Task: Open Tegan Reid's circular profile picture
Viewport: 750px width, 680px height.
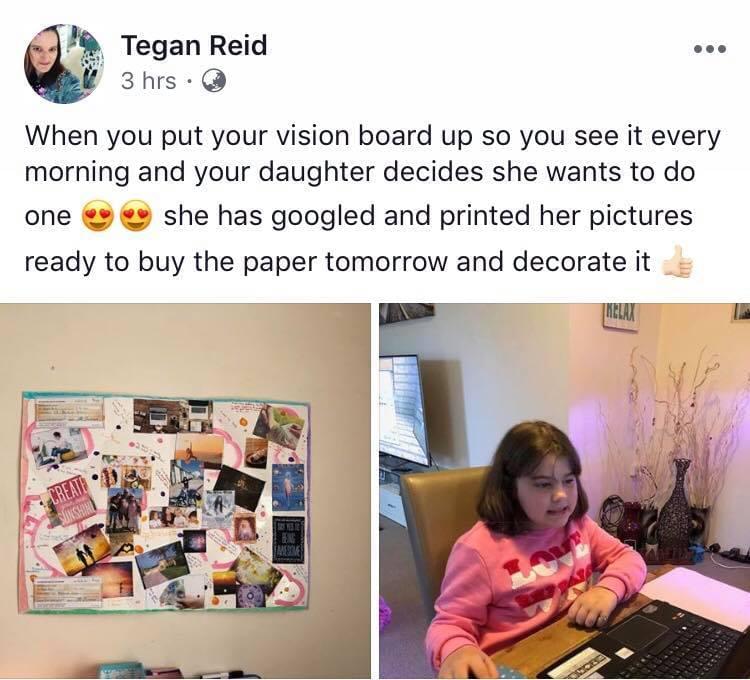Action: pyautogui.click(x=64, y=64)
